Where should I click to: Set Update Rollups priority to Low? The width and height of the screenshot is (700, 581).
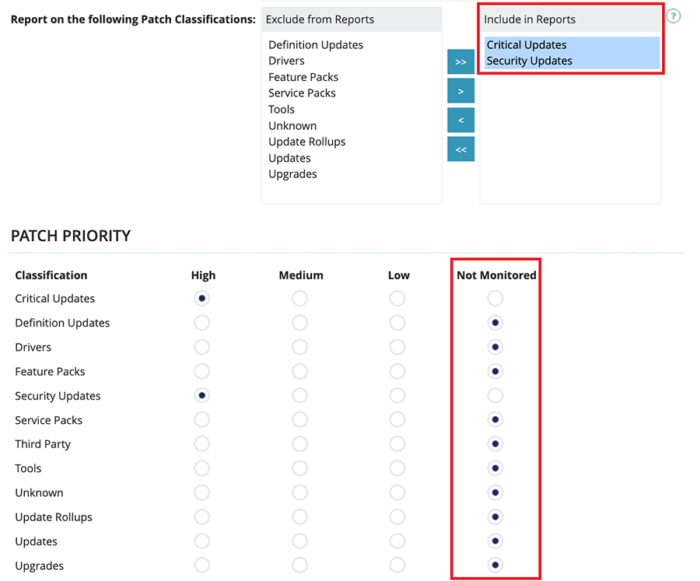click(398, 517)
